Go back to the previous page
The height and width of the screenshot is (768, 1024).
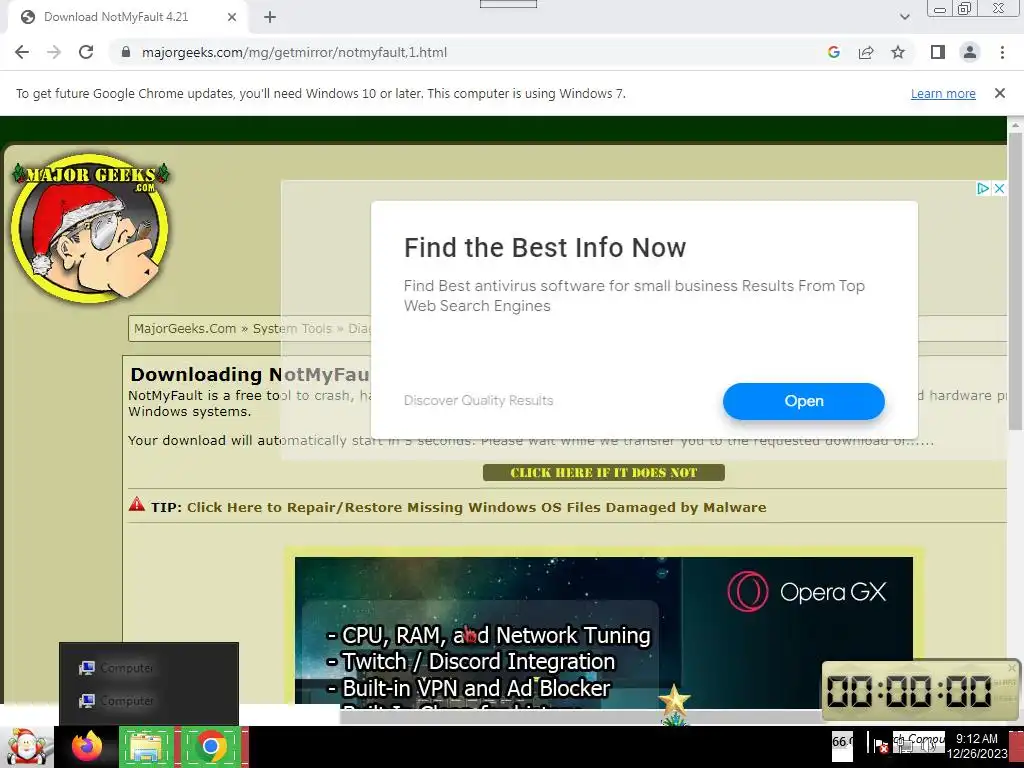(x=22, y=52)
